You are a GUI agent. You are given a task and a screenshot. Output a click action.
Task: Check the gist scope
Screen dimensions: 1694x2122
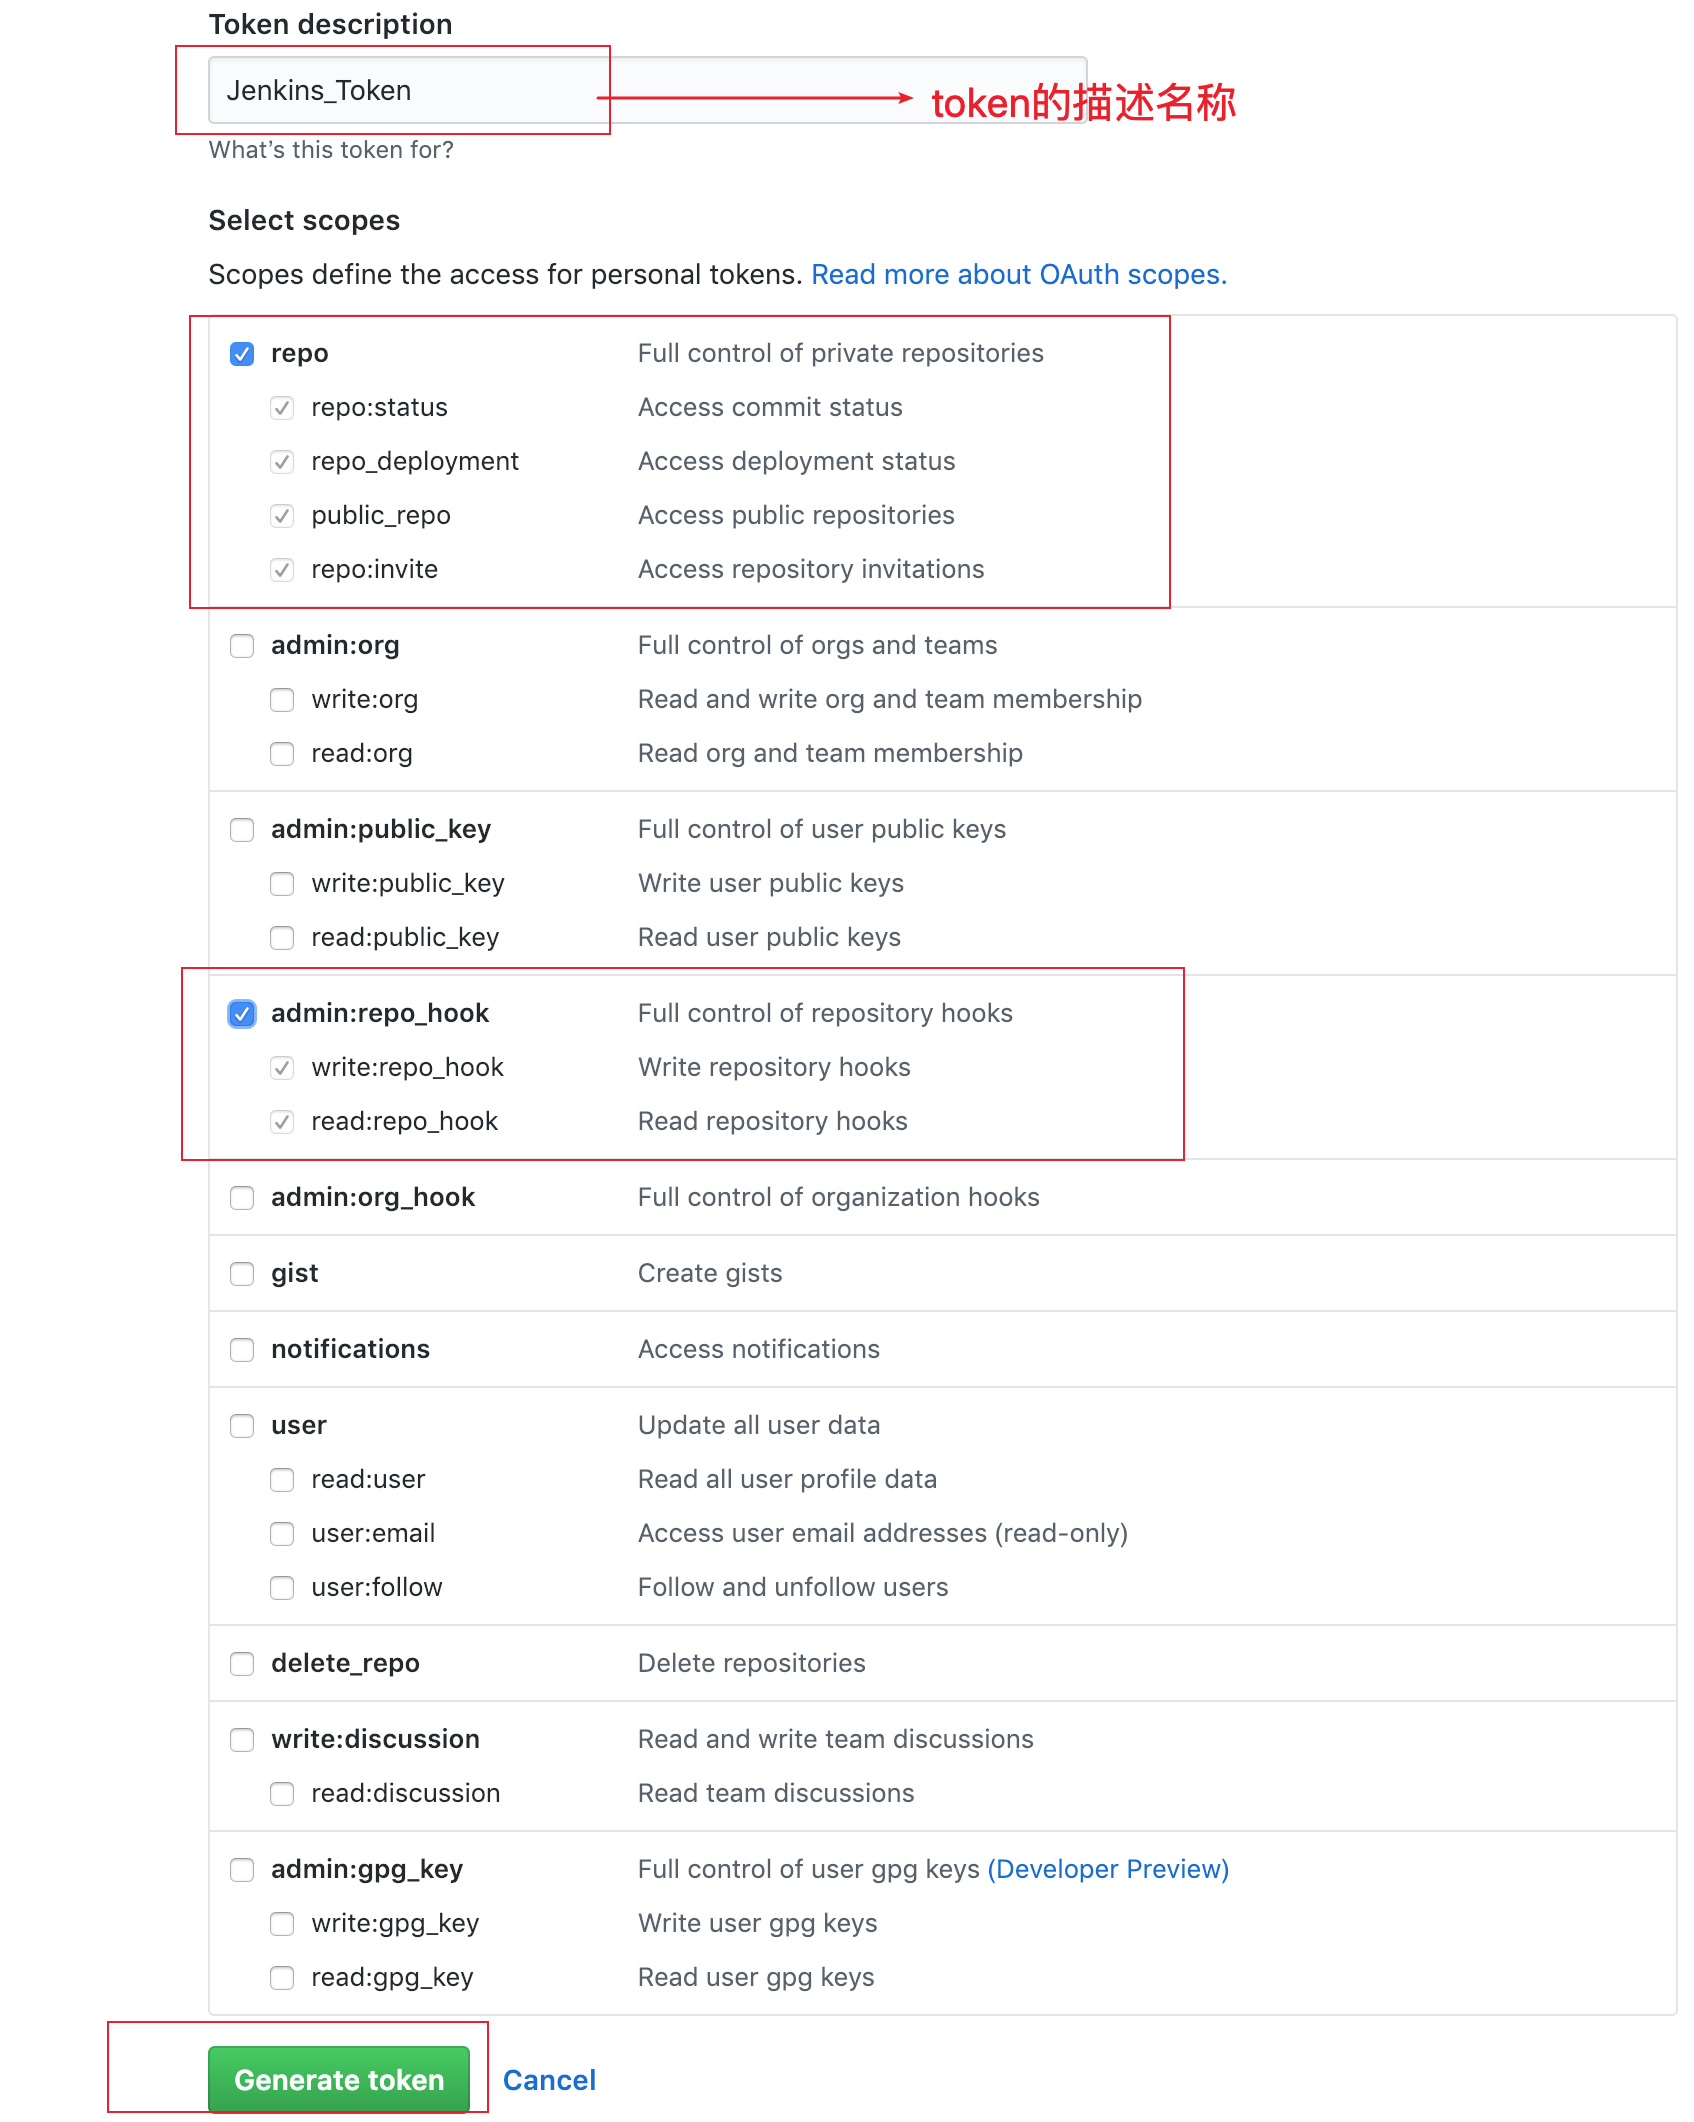pyautogui.click(x=242, y=1274)
